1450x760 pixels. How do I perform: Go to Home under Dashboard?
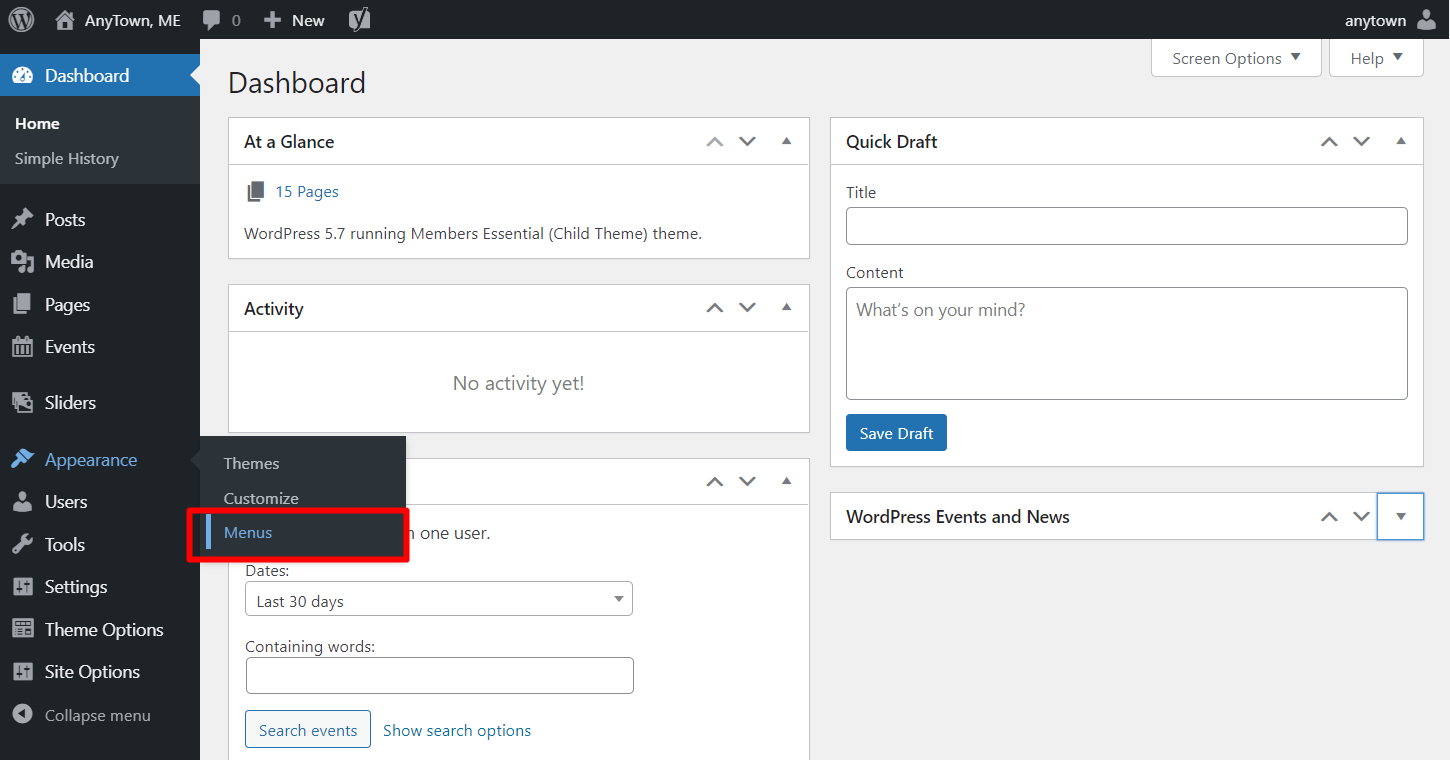37,124
